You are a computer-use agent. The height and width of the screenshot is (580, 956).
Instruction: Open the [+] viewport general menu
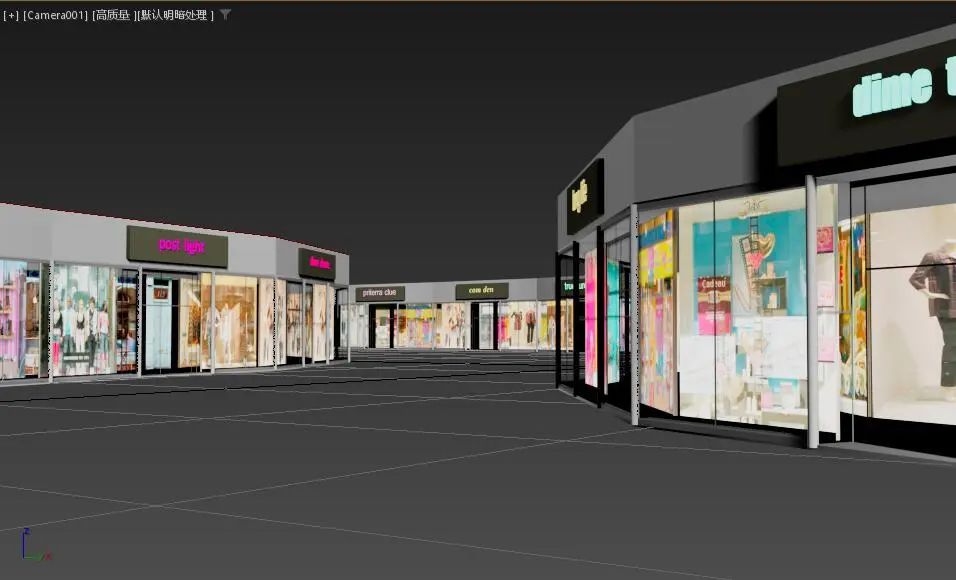click(11, 15)
